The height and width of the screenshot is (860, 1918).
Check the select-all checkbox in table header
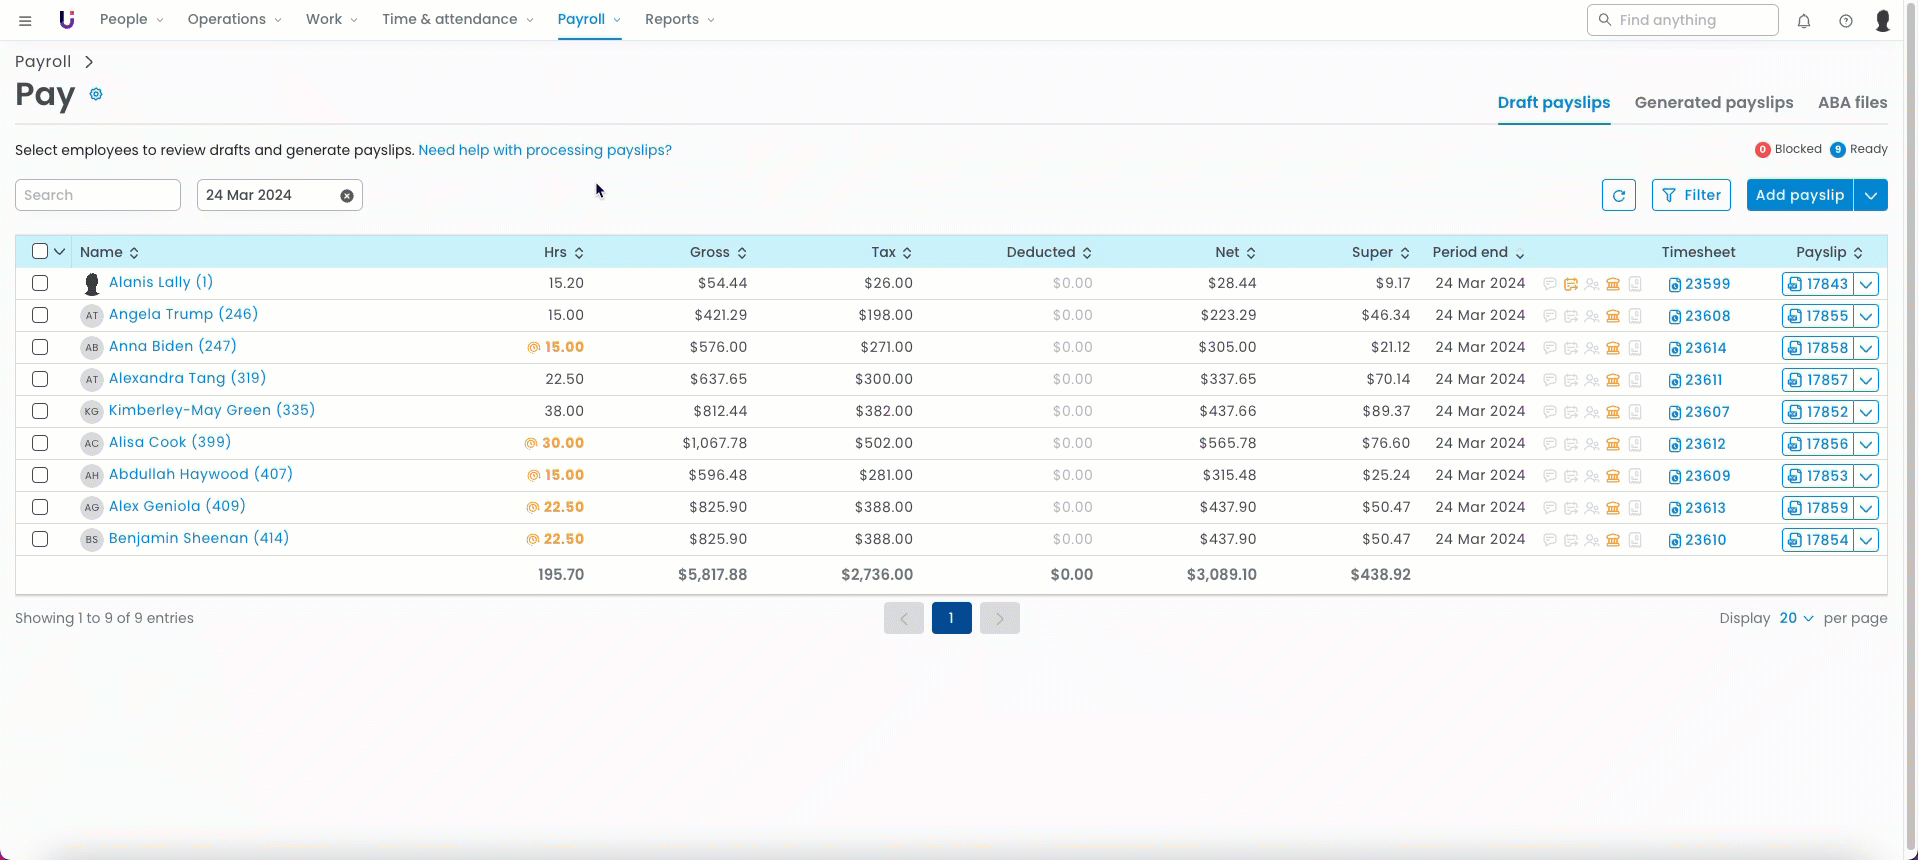click(40, 252)
